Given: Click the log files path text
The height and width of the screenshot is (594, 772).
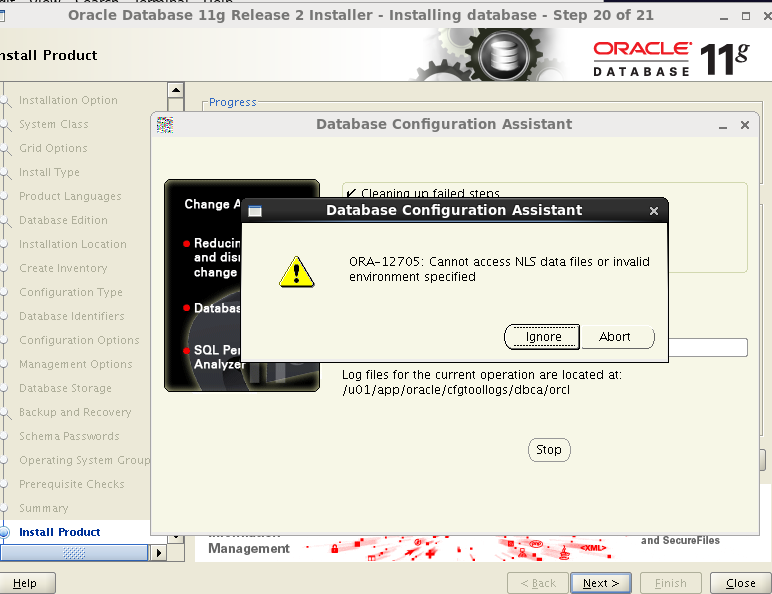Looking at the screenshot, I should pos(456,390).
